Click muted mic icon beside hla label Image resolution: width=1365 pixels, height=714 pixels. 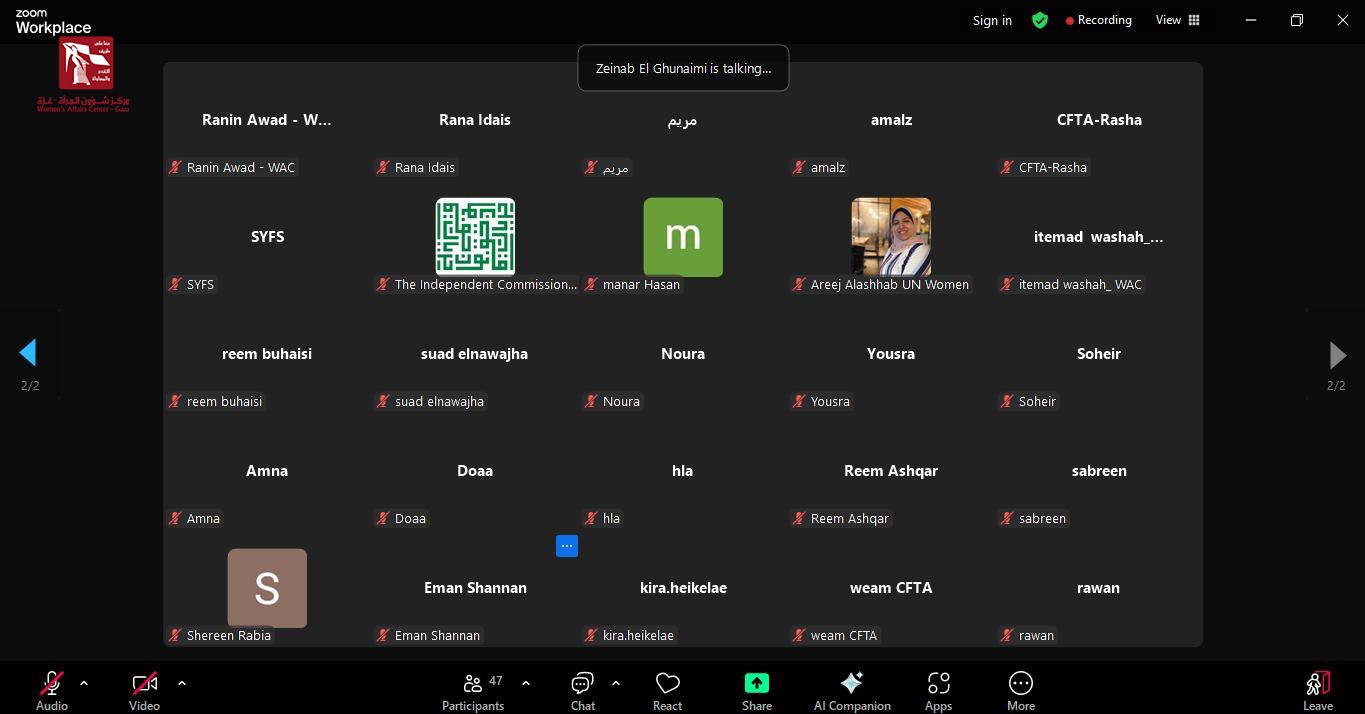pyautogui.click(x=591, y=518)
